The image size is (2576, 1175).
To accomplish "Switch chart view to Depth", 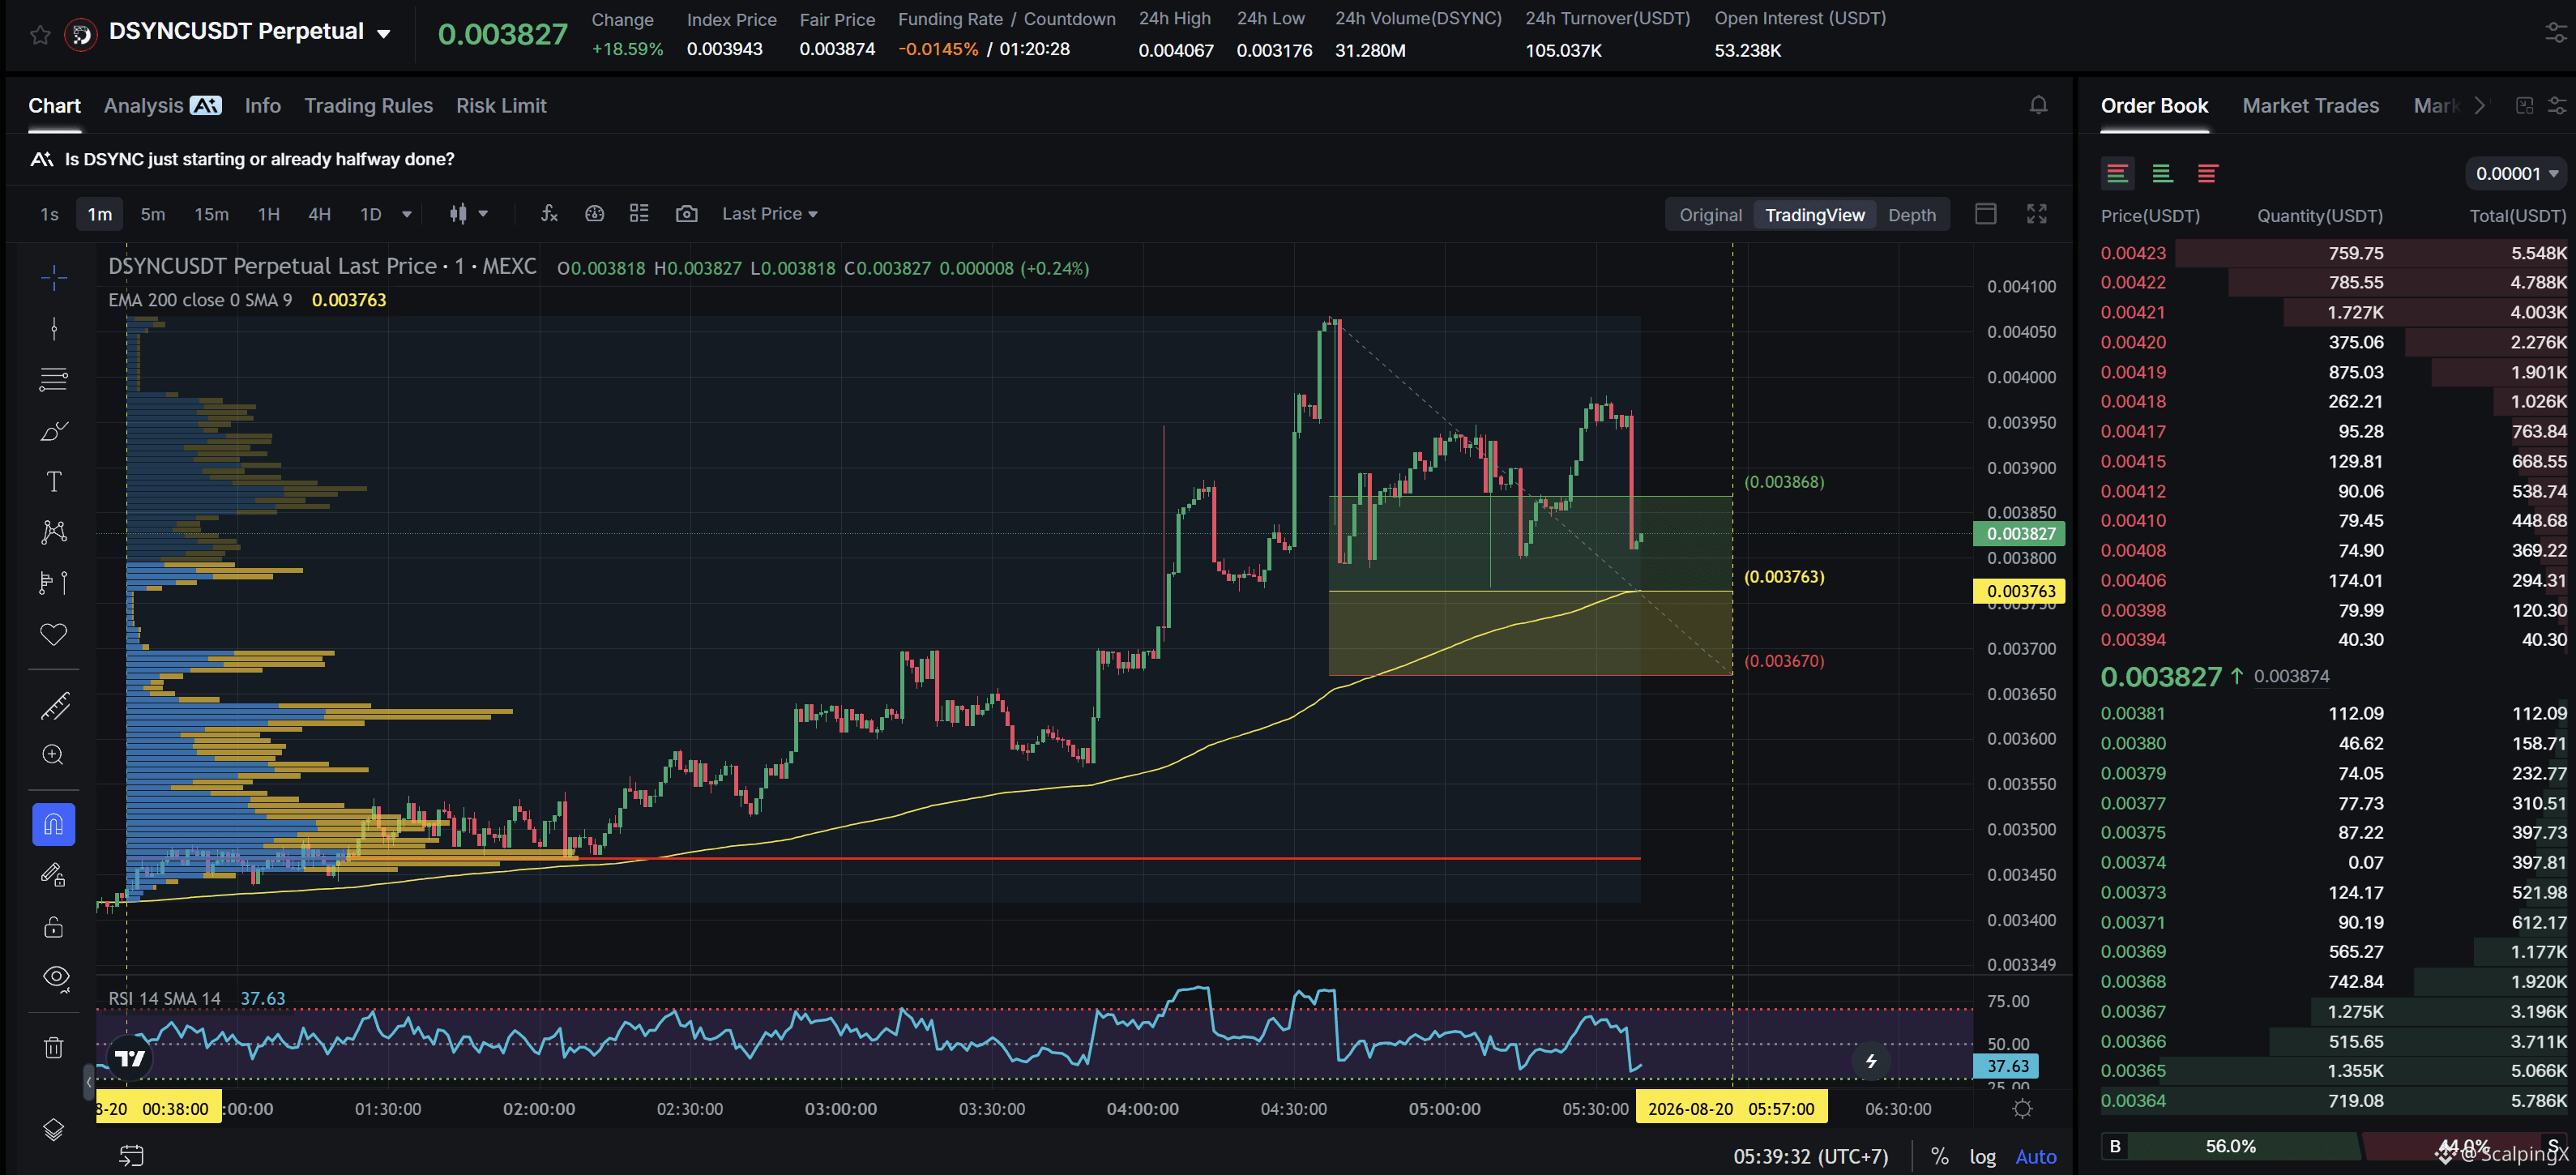I will click(x=1911, y=215).
